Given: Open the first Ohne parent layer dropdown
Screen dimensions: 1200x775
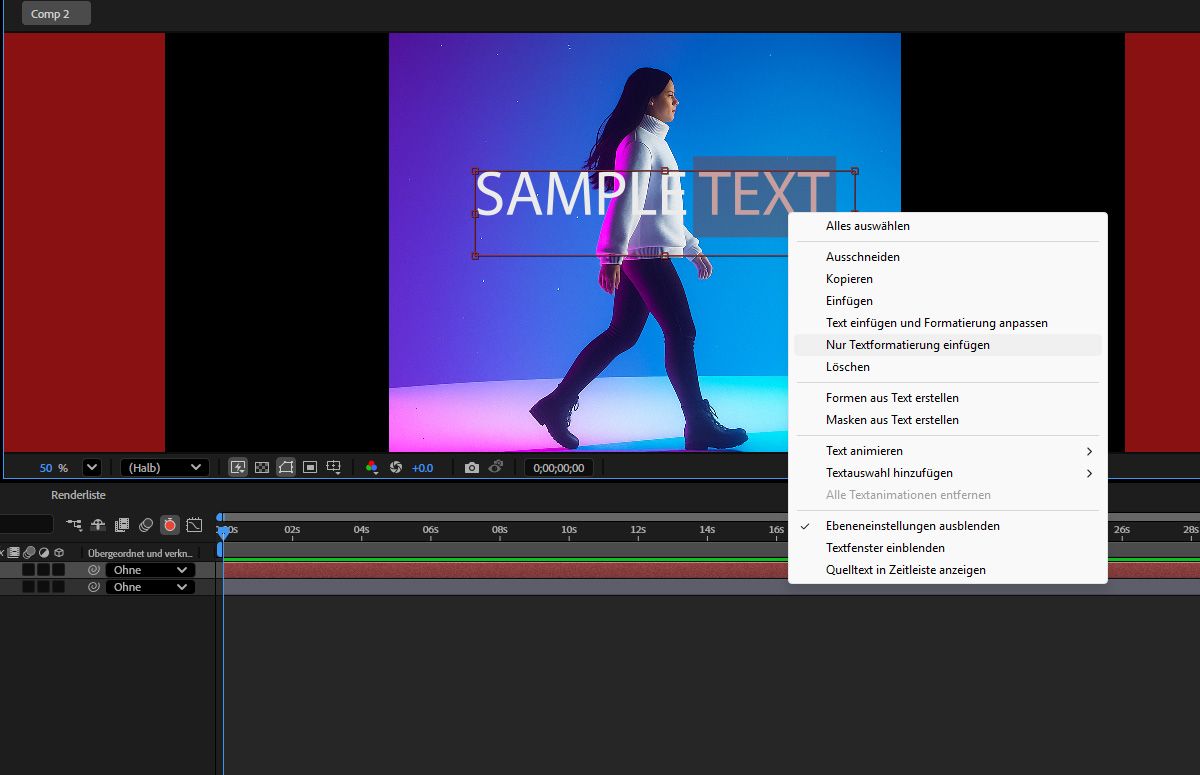Looking at the screenshot, I should pyautogui.click(x=148, y=569).
